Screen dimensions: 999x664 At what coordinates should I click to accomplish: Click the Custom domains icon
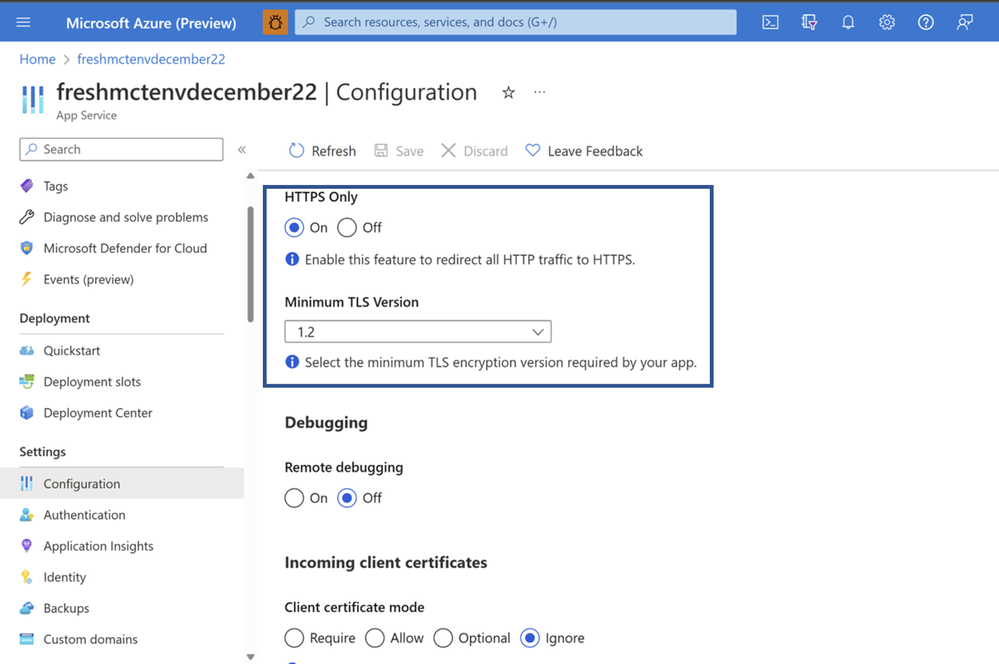pyautogui.click(x=27, y=639)
